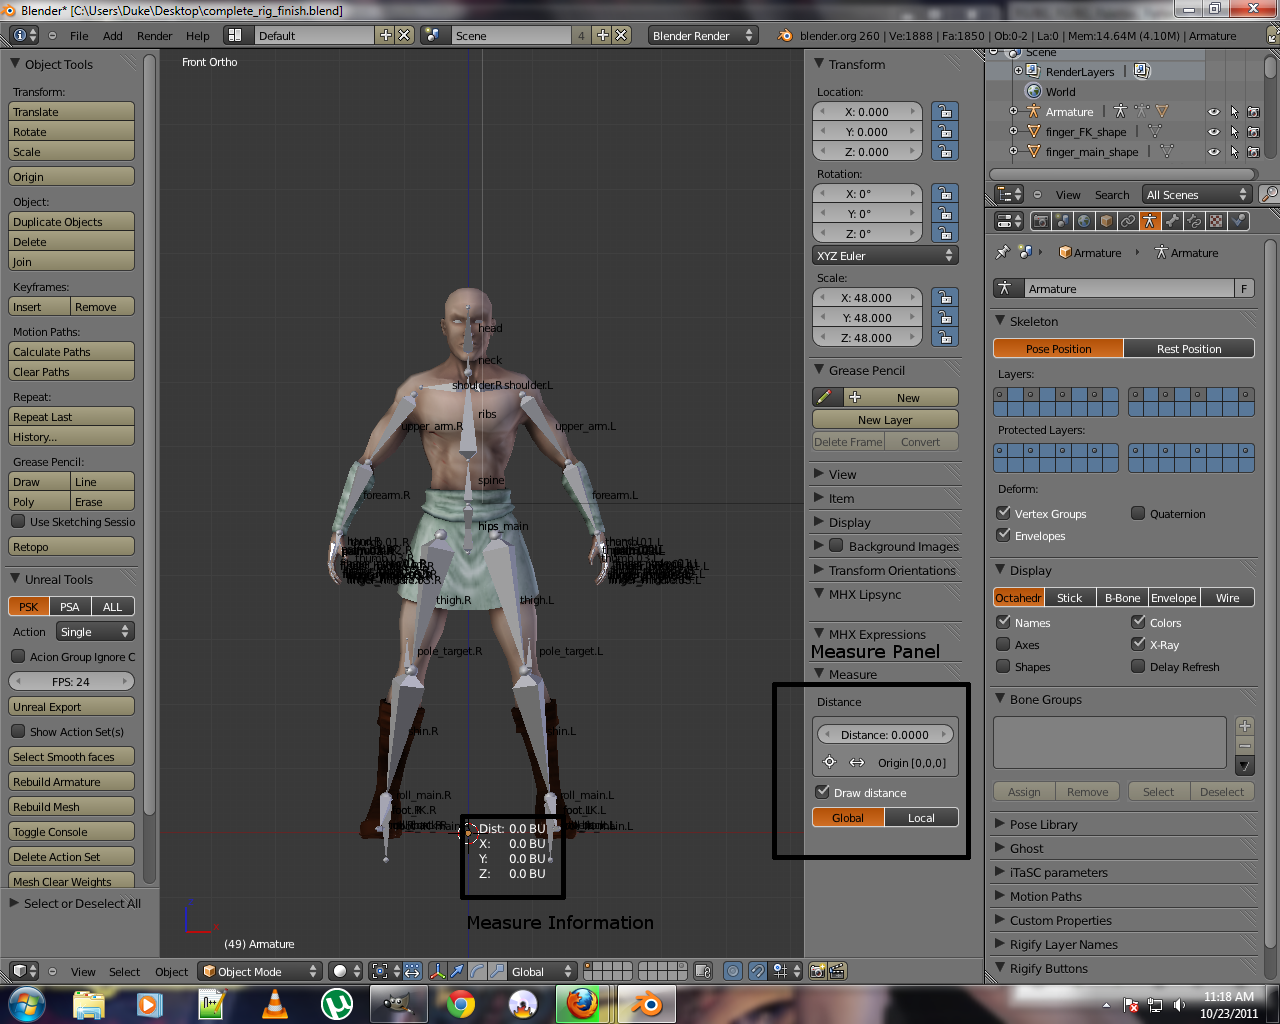Screen dimensions: 1280x1024
Task: Open the Texture properties tab (checker icon)
Action: coord(1216,221)
